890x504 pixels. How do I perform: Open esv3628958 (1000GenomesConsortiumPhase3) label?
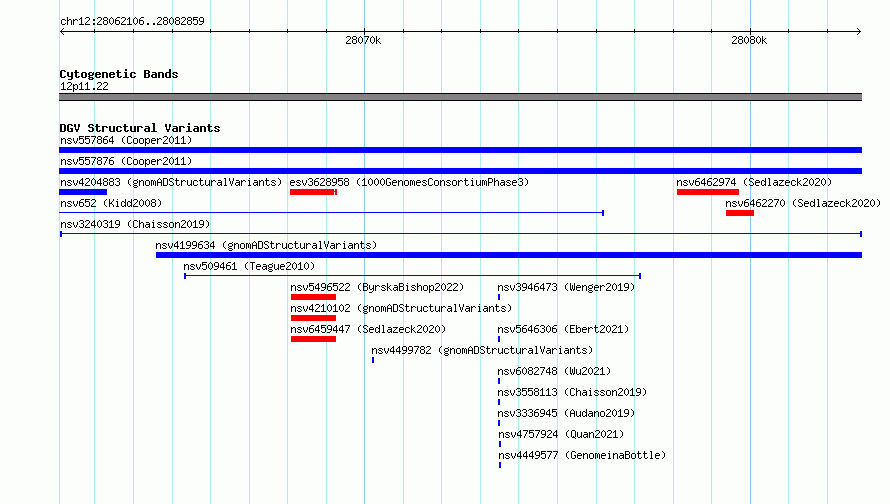click(x=409, y=182)
